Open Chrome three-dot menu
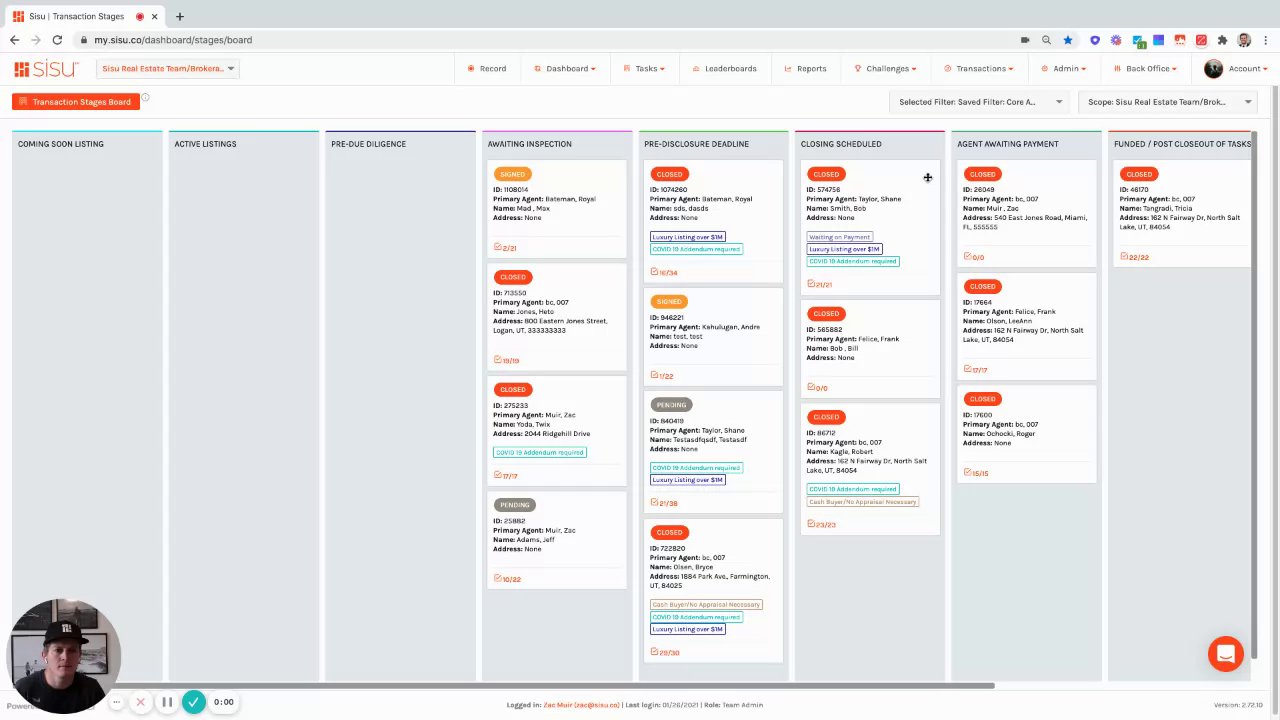The width and height of the screenshot is (1280, 720). (x=1265, y=40)
